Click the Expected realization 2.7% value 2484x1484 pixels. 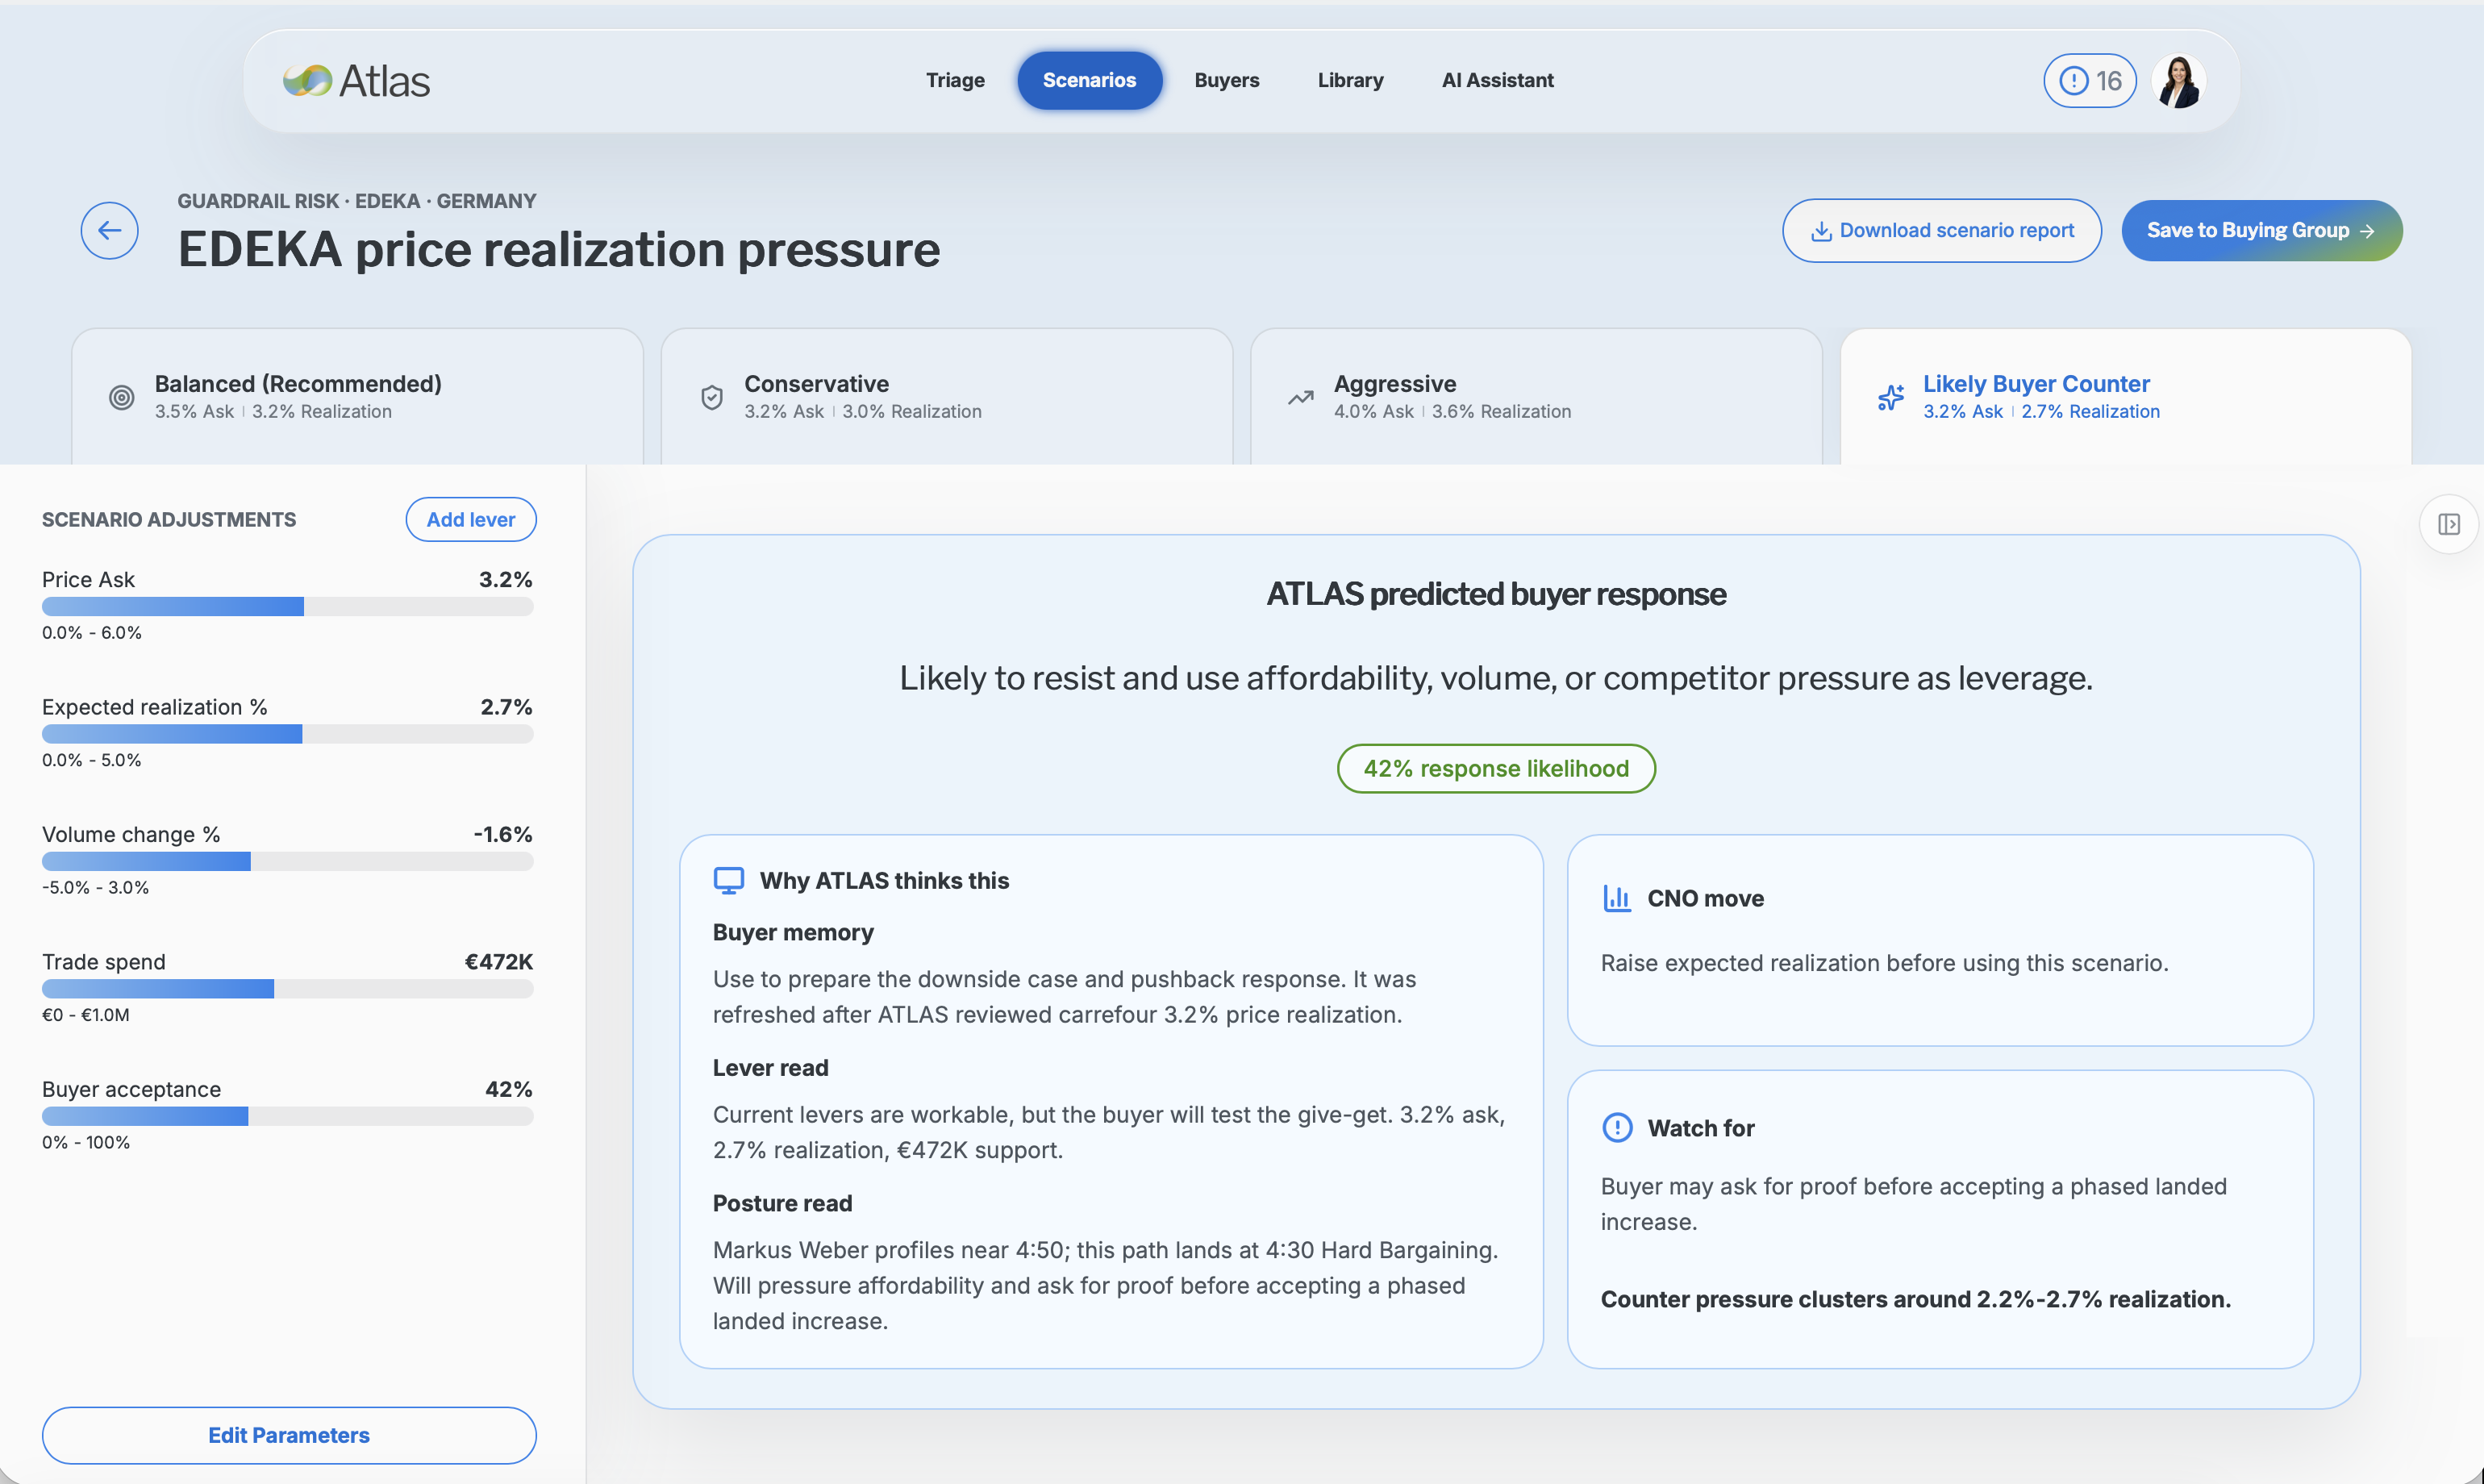(x=506, y=707)
